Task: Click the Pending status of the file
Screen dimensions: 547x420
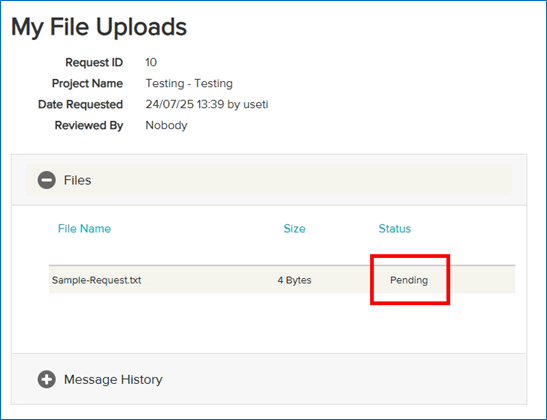Action: point(409,280)
